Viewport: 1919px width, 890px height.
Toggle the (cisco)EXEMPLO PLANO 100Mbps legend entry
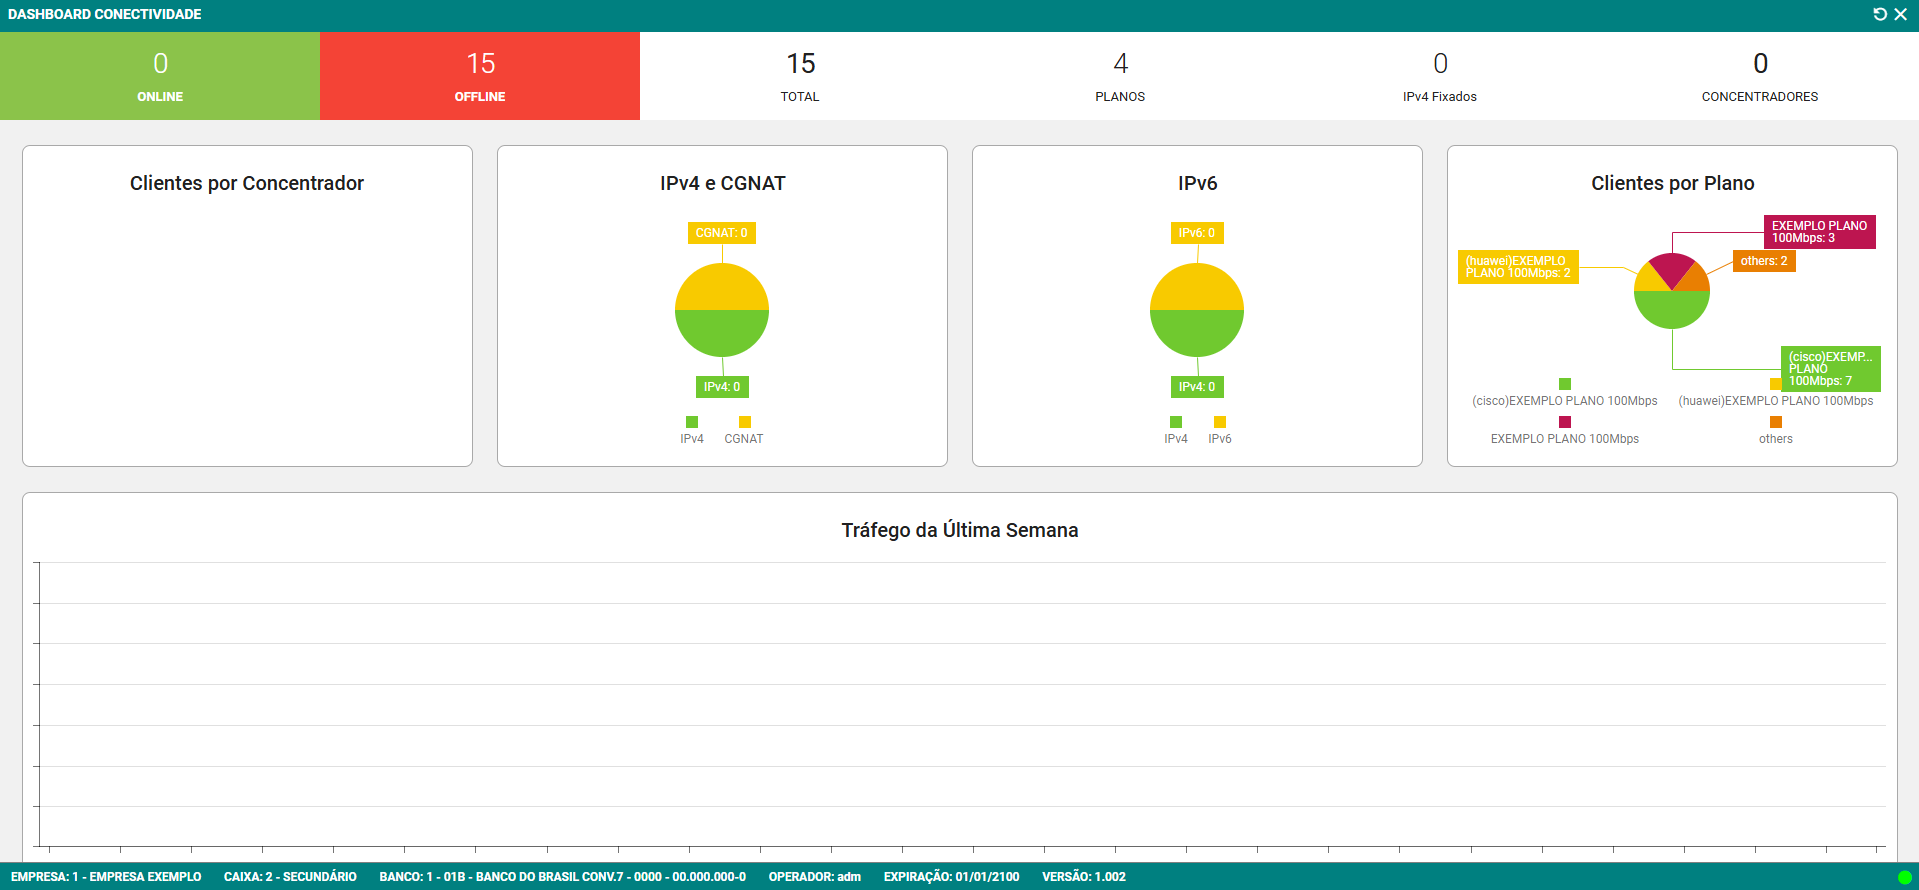click(1565, 393)
